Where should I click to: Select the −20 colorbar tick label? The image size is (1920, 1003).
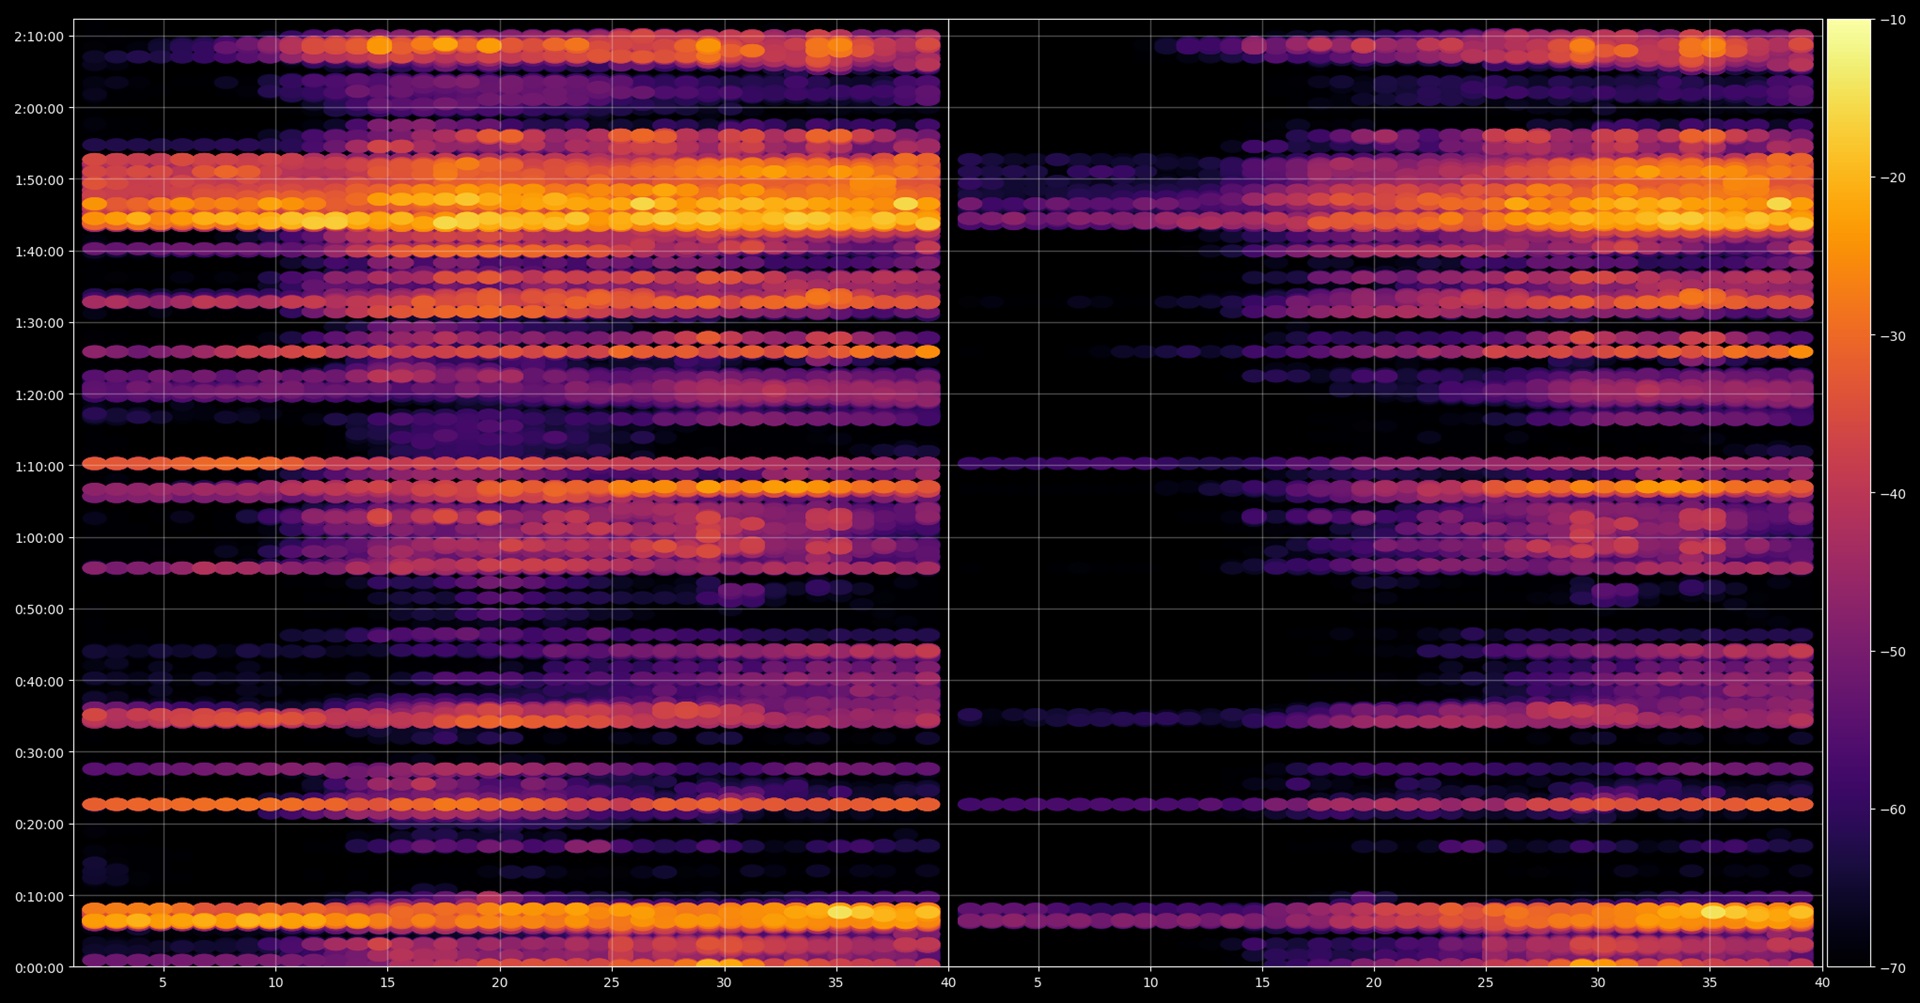point(1893,178)
